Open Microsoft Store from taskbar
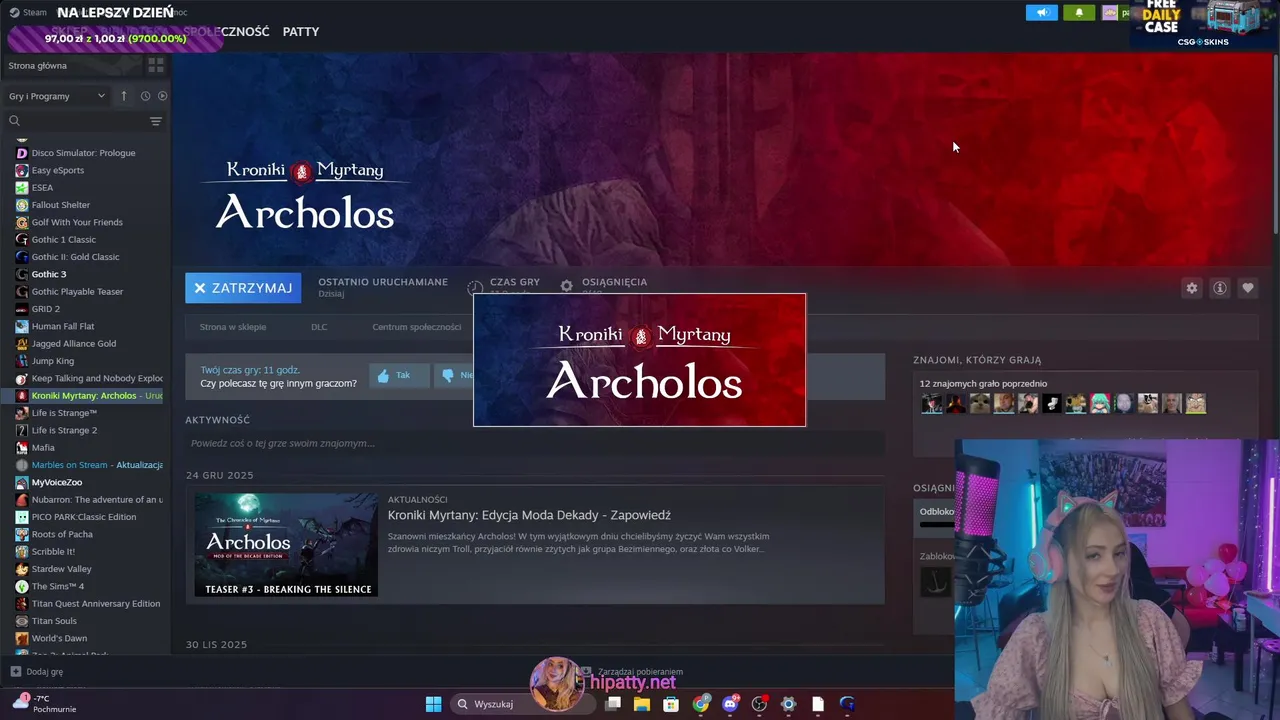Screen dimensions: 1280x720 click(671, 704)
